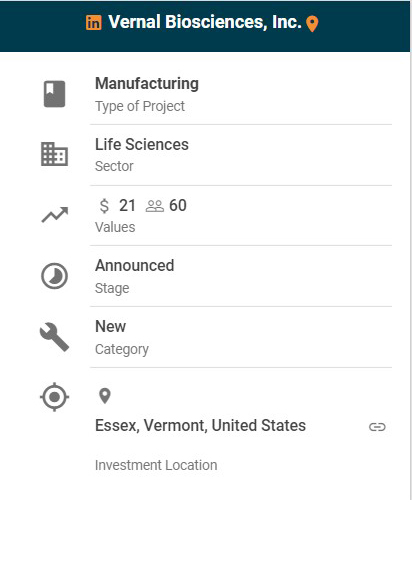Click the trending-up Values icon
This screenshot has height=567, width=412.
[55, 215]
